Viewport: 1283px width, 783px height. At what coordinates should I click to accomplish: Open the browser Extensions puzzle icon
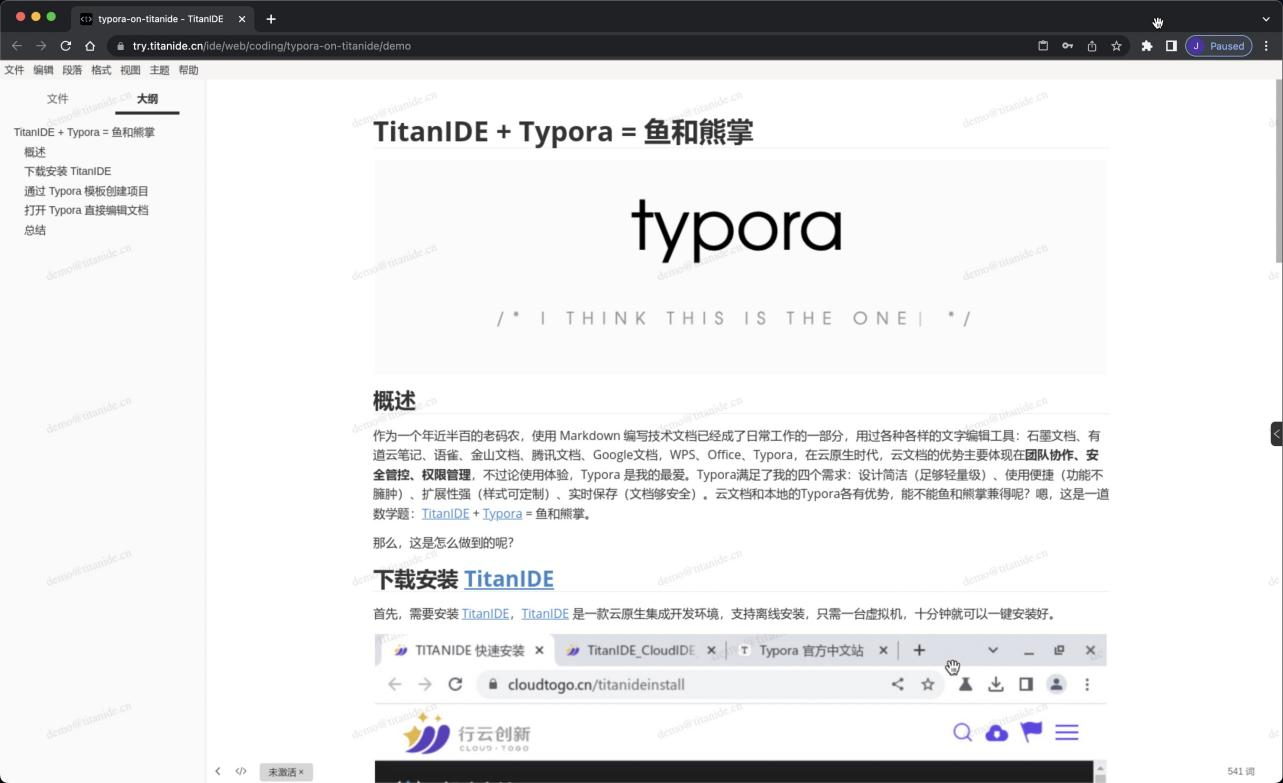[1147, 46]
